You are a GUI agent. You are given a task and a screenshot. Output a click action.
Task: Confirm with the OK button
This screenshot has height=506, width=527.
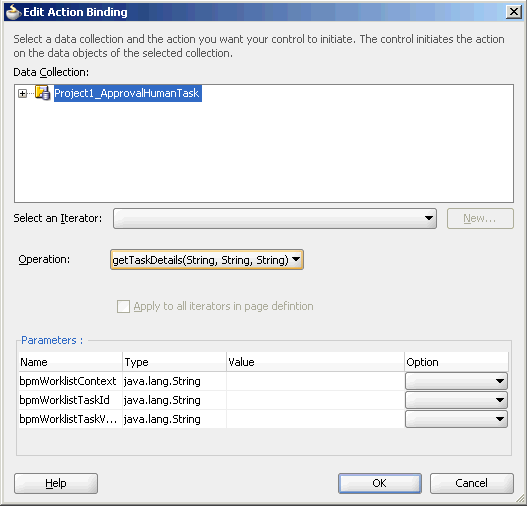click(379, 483)
